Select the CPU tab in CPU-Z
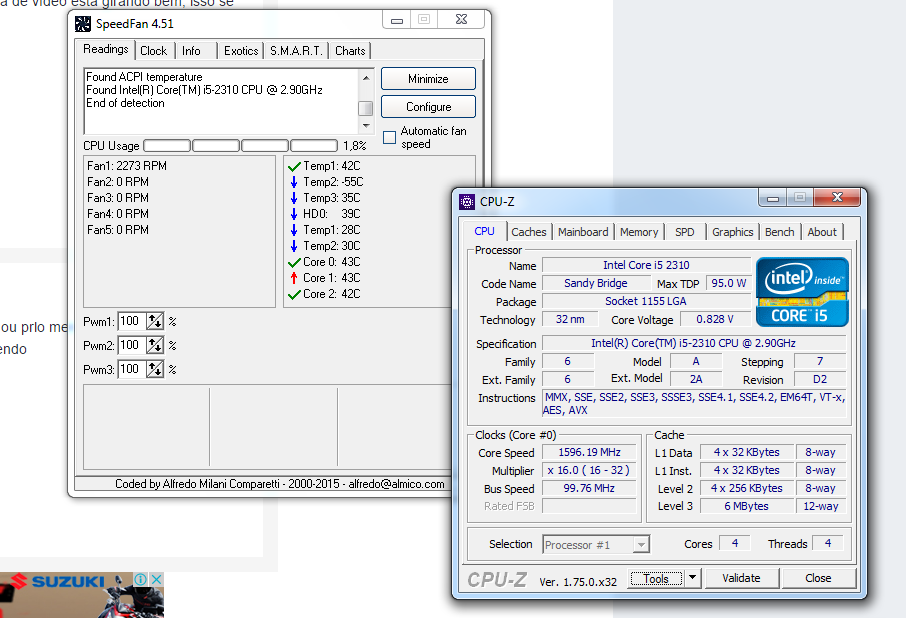This screenshot has width=906, height=618. 484,231
